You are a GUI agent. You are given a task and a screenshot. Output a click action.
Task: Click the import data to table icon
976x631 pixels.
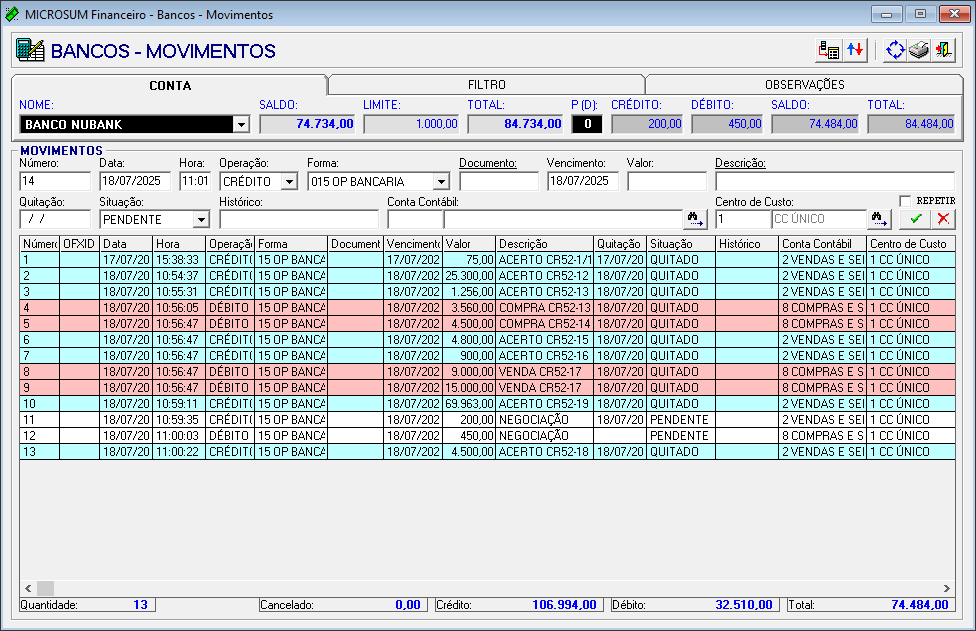[828, 50]
